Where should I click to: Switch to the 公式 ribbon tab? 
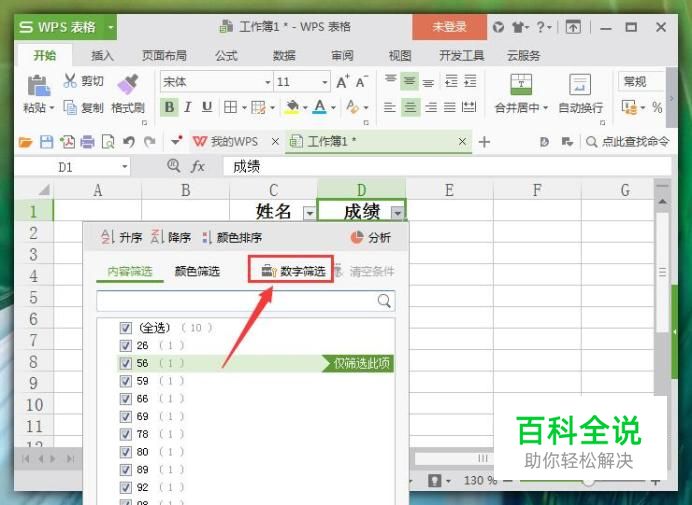[226, 56]
